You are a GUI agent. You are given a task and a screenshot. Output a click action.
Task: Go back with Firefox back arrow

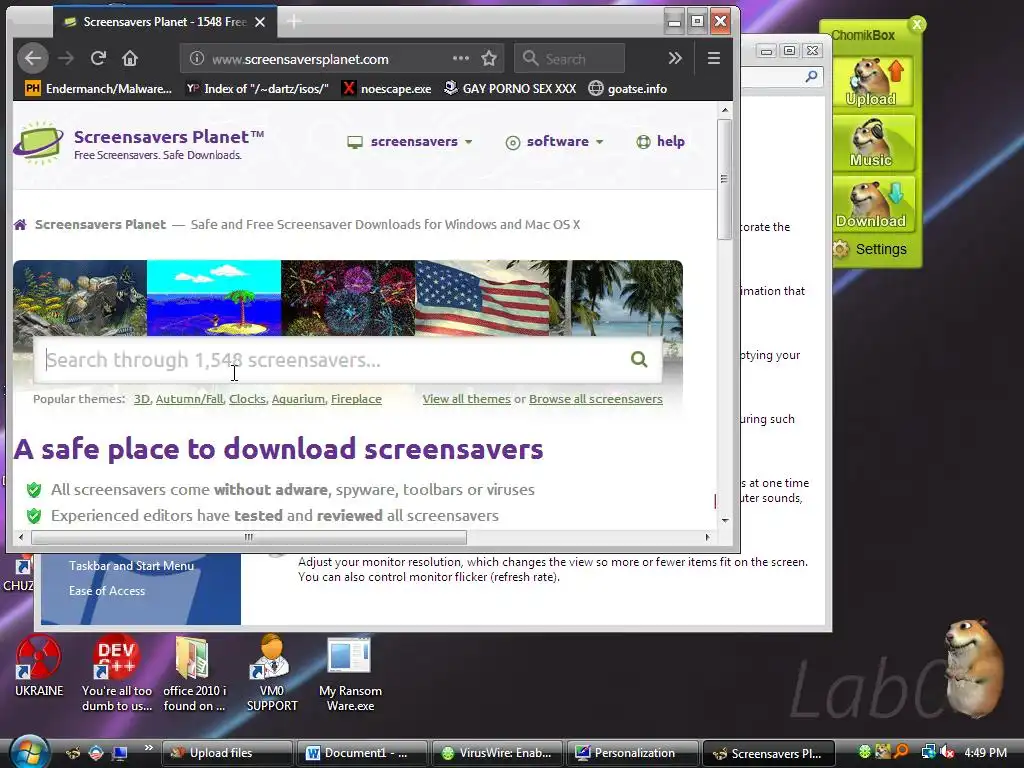pos(33,59)
